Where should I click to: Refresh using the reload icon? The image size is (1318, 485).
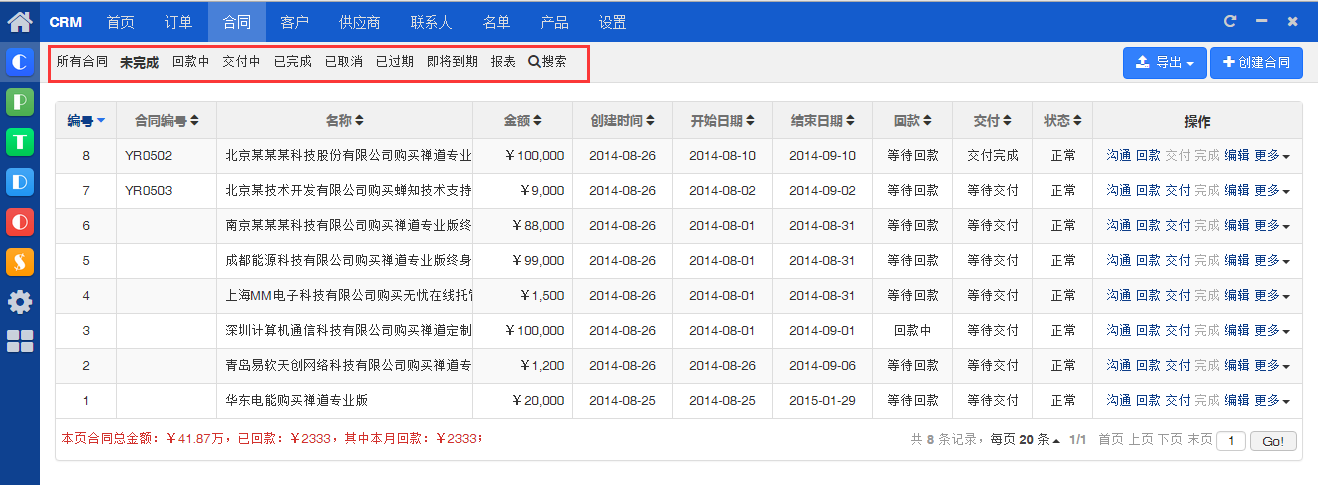coord(1230,21)
